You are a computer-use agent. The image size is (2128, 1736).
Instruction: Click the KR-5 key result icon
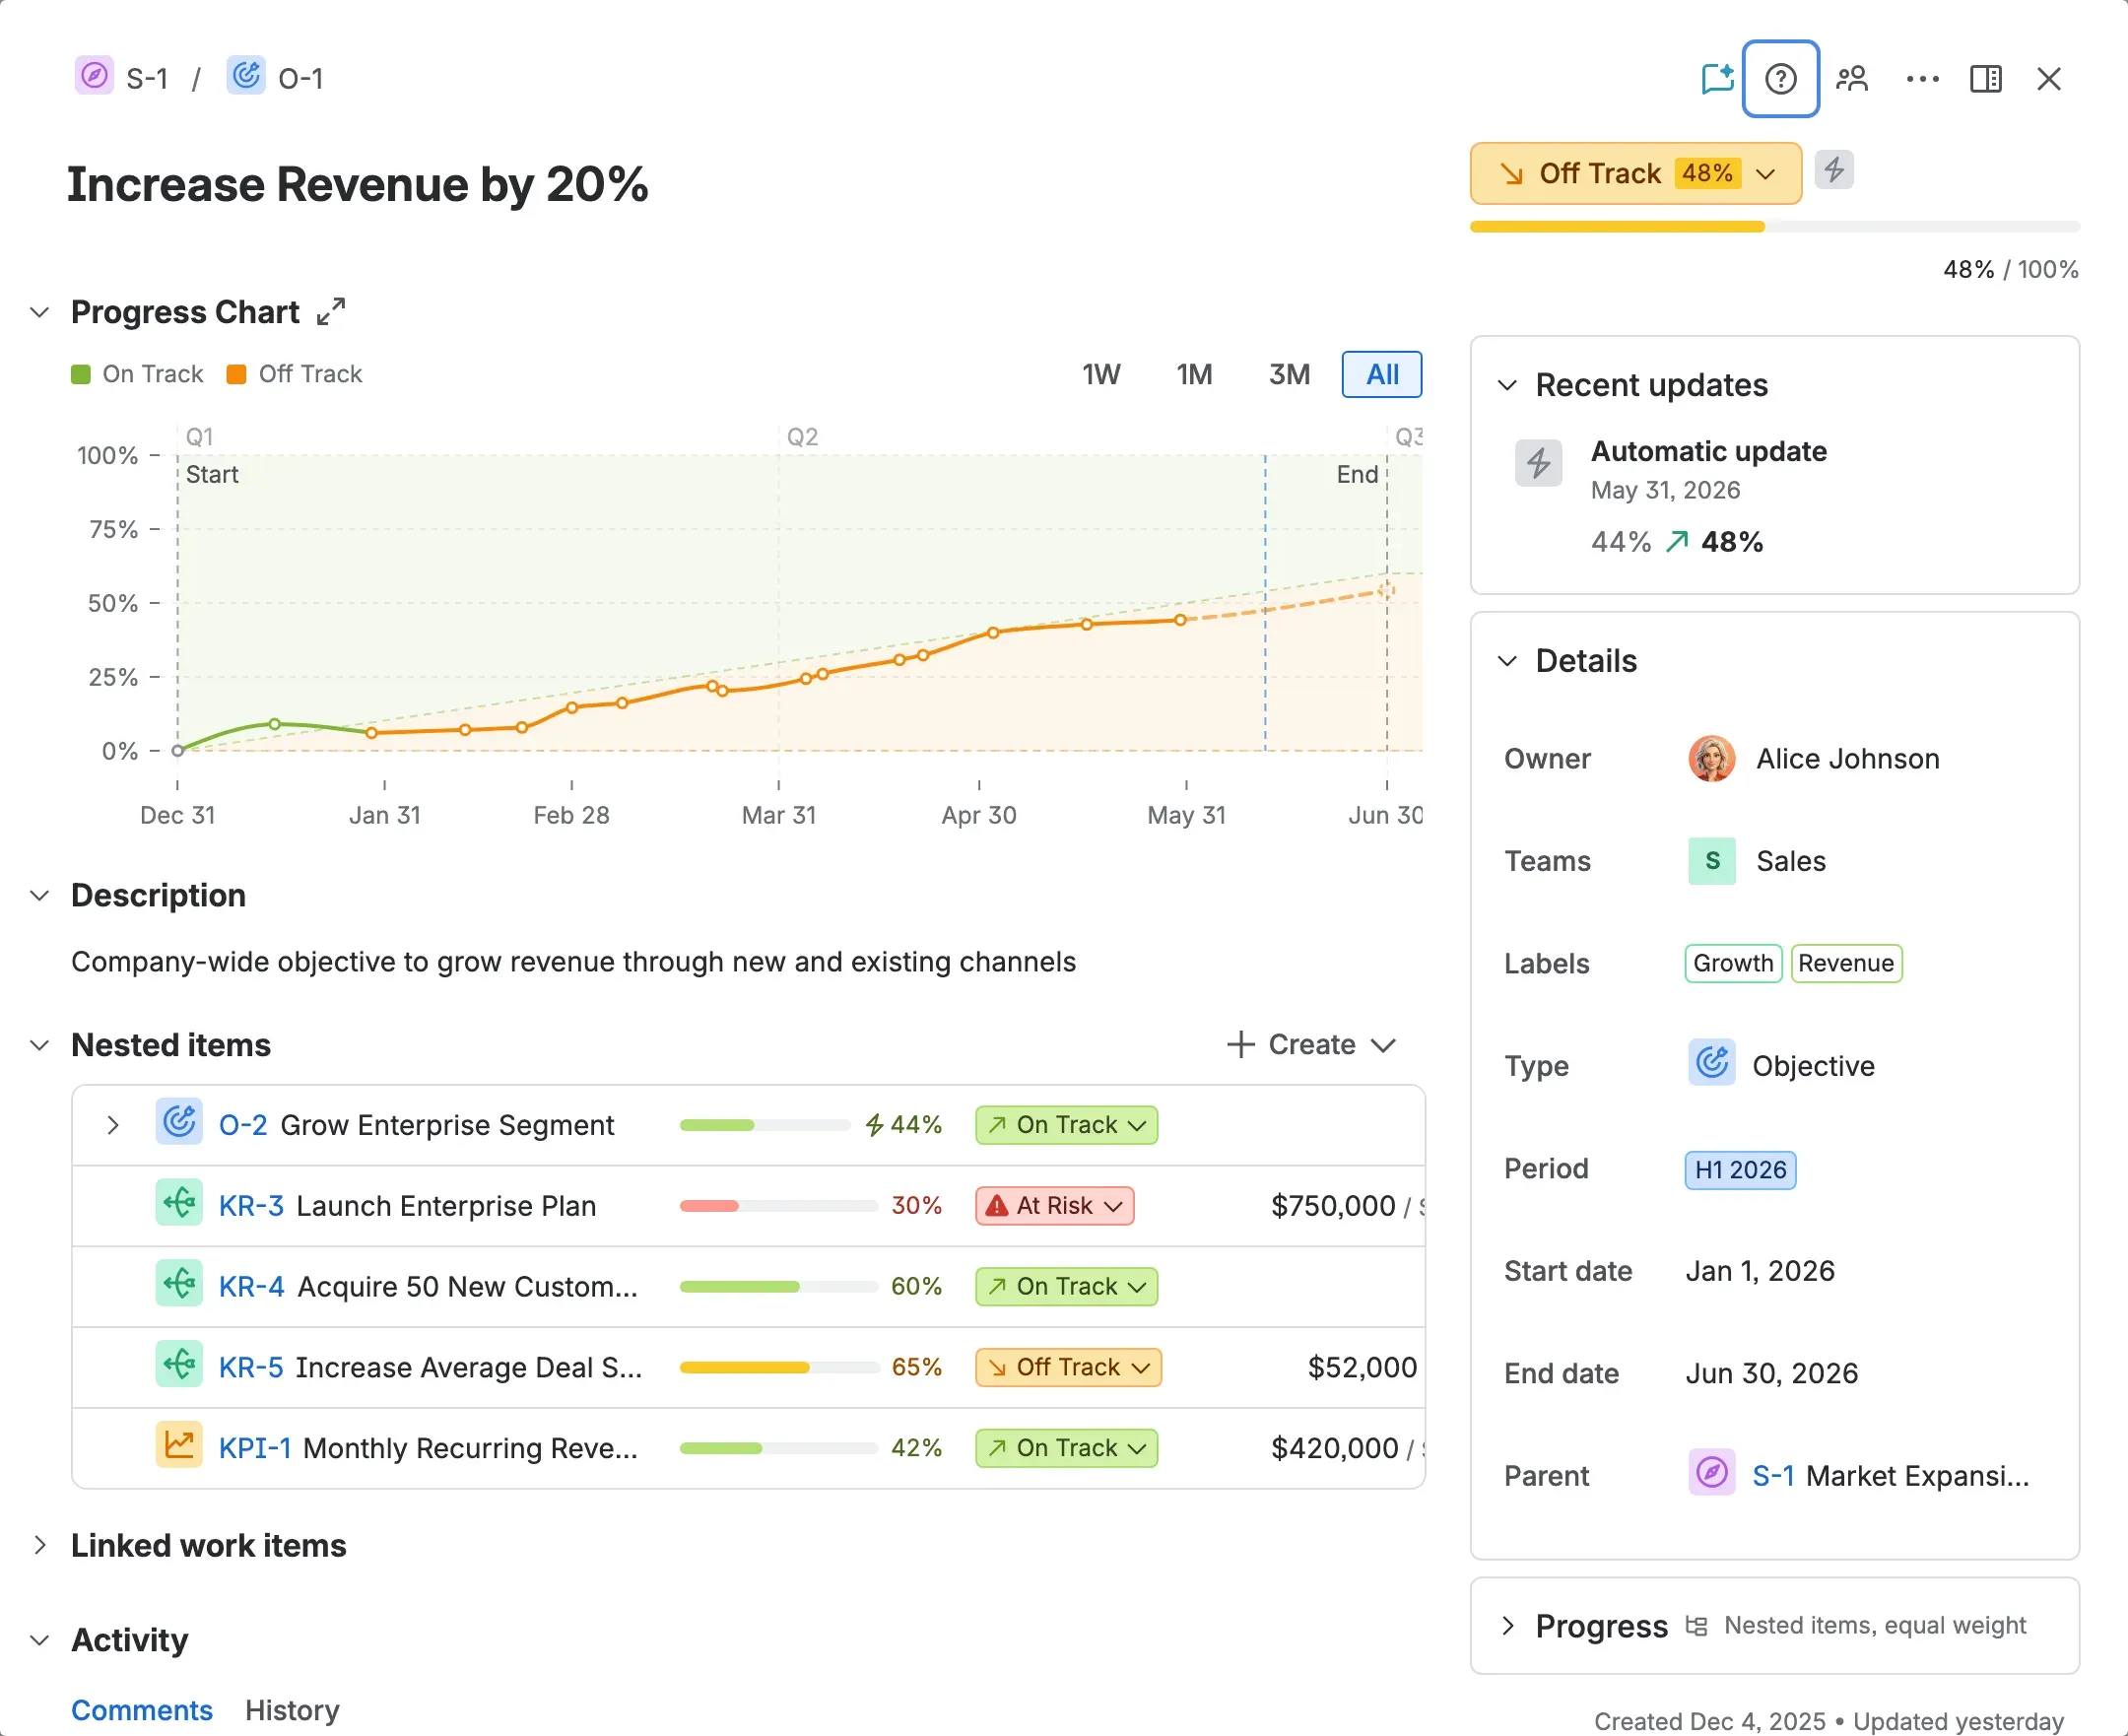point(179,1365)
